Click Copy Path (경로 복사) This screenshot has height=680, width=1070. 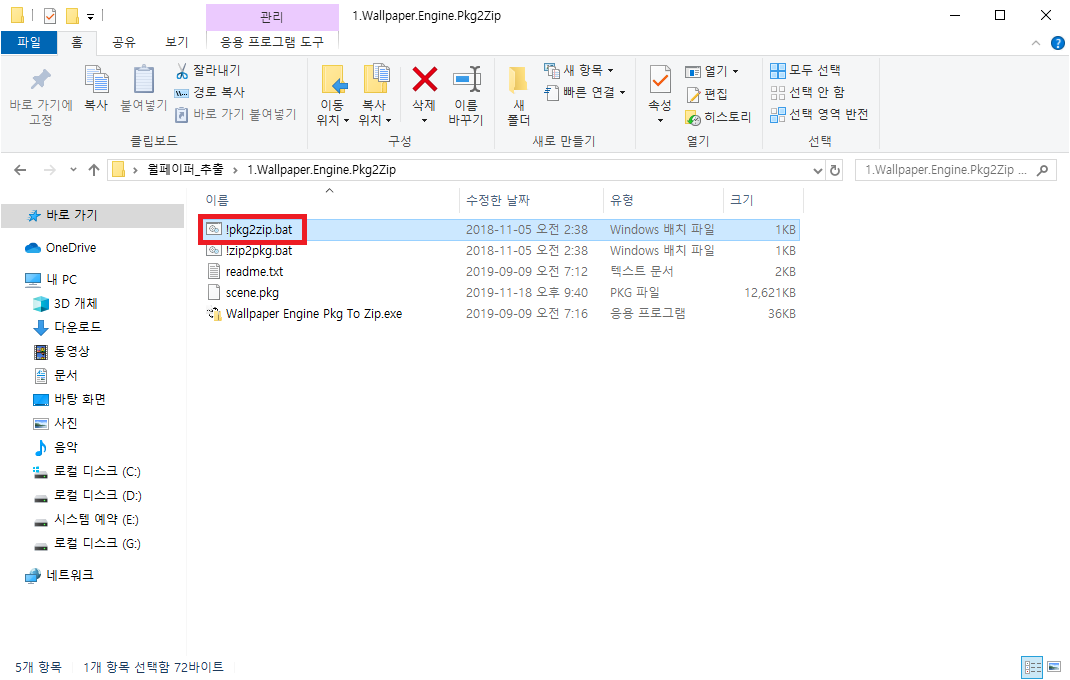point(210,92)
